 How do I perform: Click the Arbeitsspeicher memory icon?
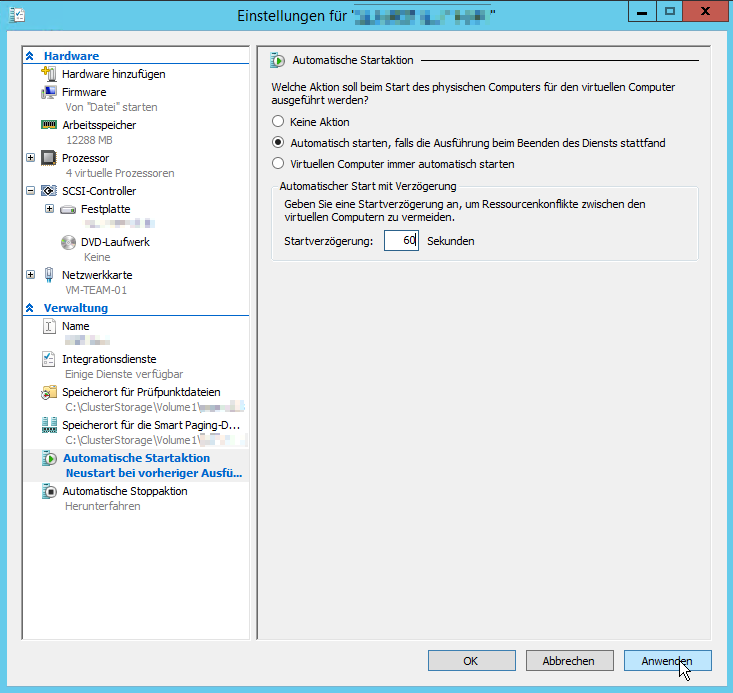tap(49, 125)
